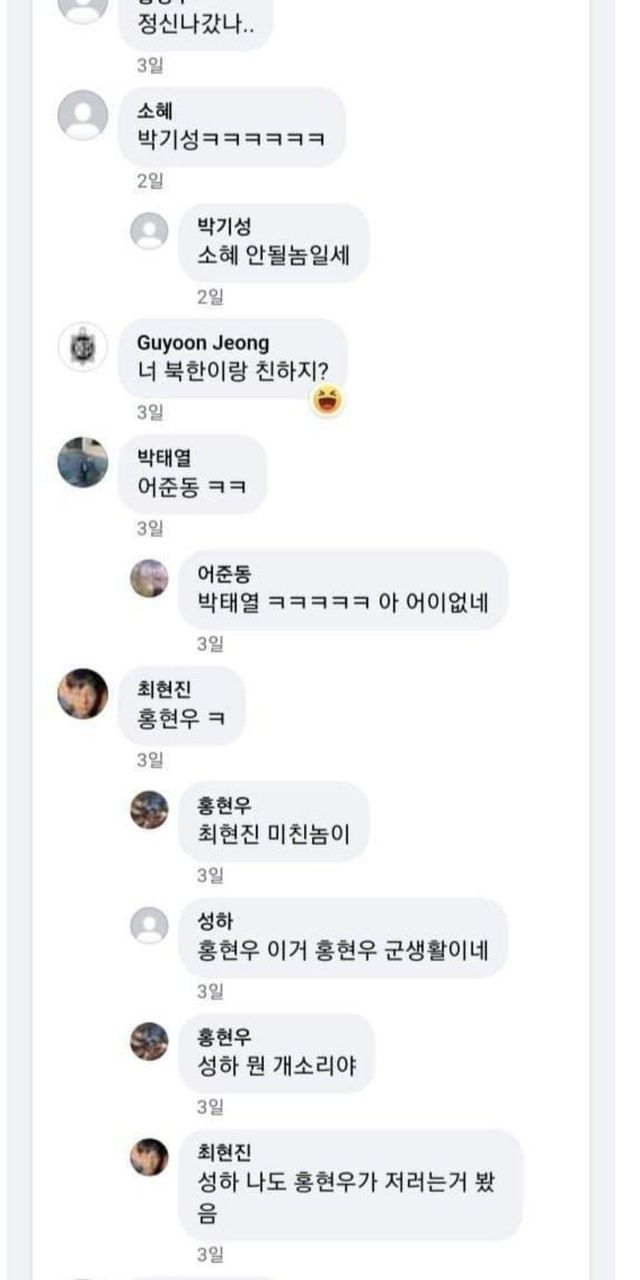Click the 박기성 mention in 소혜's comment
The width and height of the screenshot is (640, 1280).
click(x=169, y=138)
